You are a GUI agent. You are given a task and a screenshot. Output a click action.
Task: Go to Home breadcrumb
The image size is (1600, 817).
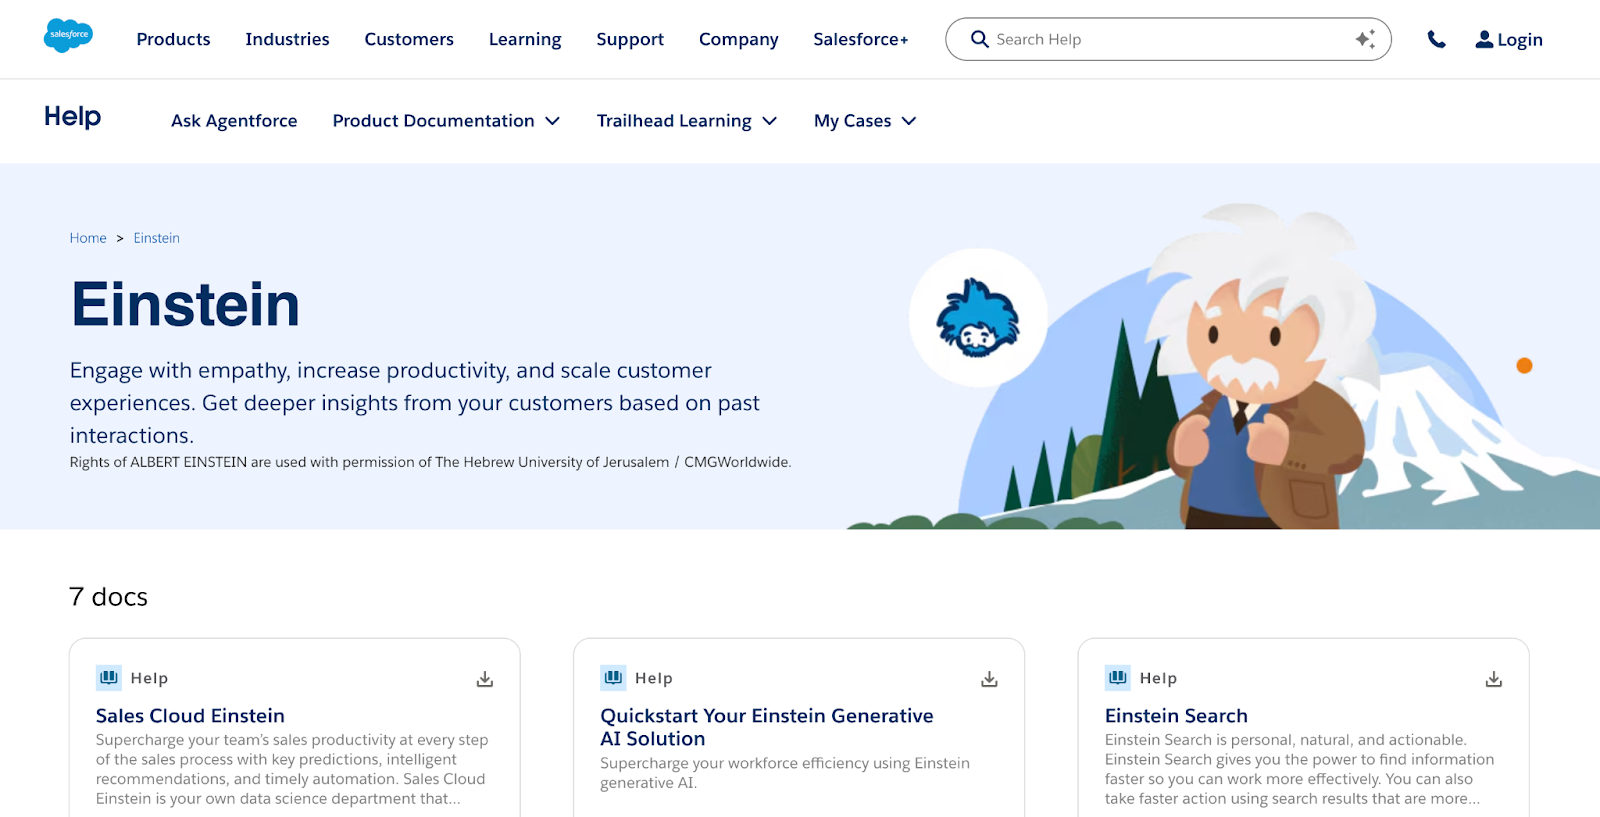(88, 238)
